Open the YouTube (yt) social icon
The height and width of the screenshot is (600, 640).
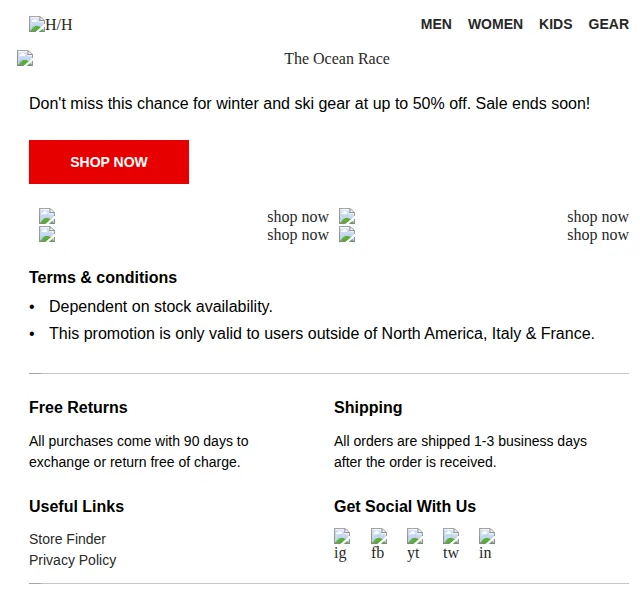415,544
